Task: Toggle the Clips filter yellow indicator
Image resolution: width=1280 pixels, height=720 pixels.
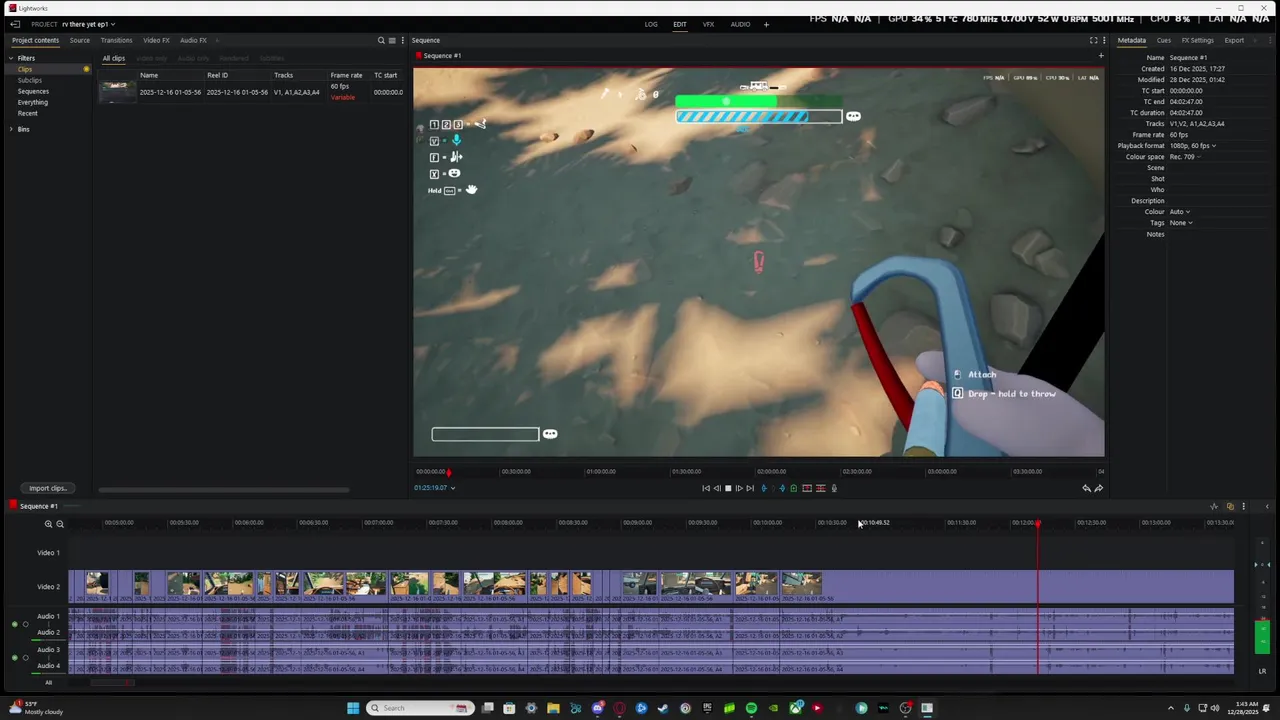Action: (87, 69)
